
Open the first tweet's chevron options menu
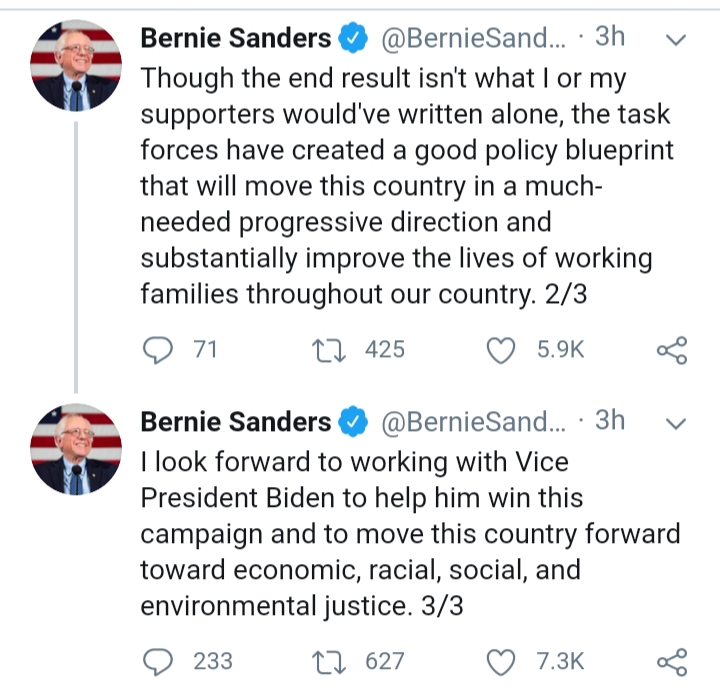pyautogui.click(x=675, y=41)
